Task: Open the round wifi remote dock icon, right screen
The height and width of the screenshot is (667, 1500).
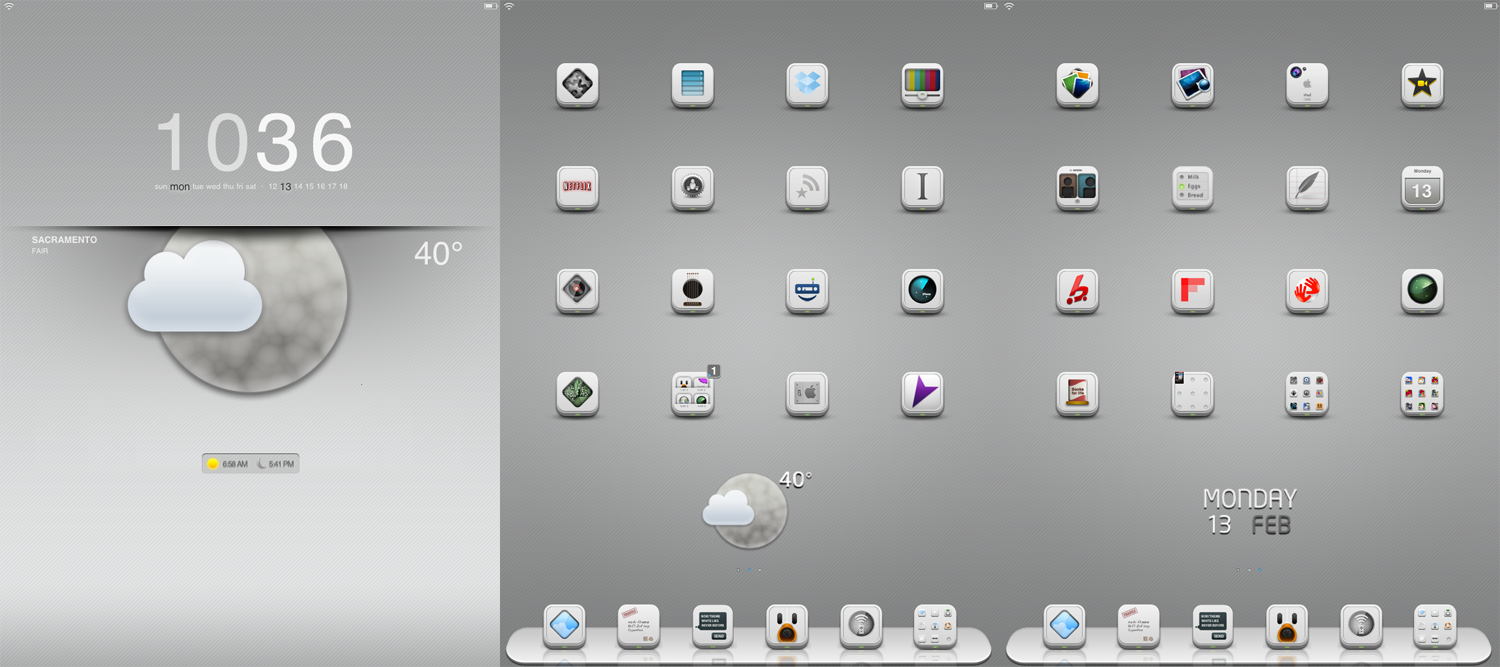Action: point(1361,626)
